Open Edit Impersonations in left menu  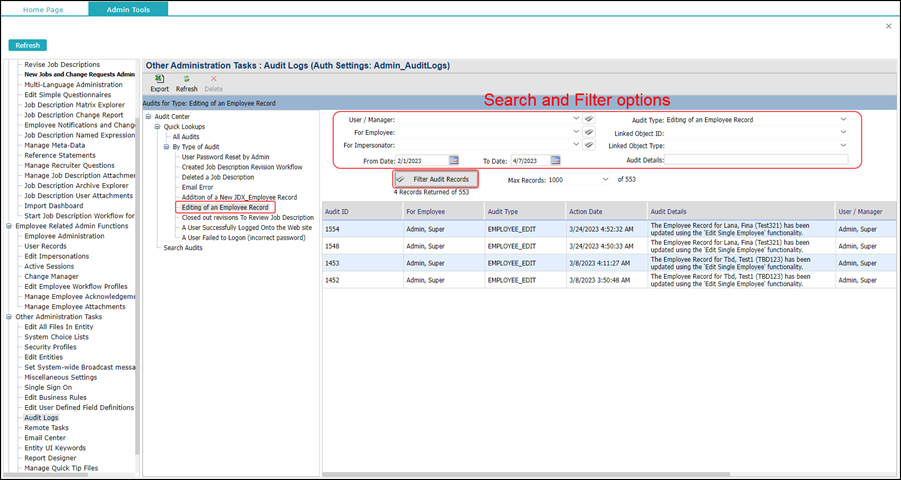(x=56, y=256)
